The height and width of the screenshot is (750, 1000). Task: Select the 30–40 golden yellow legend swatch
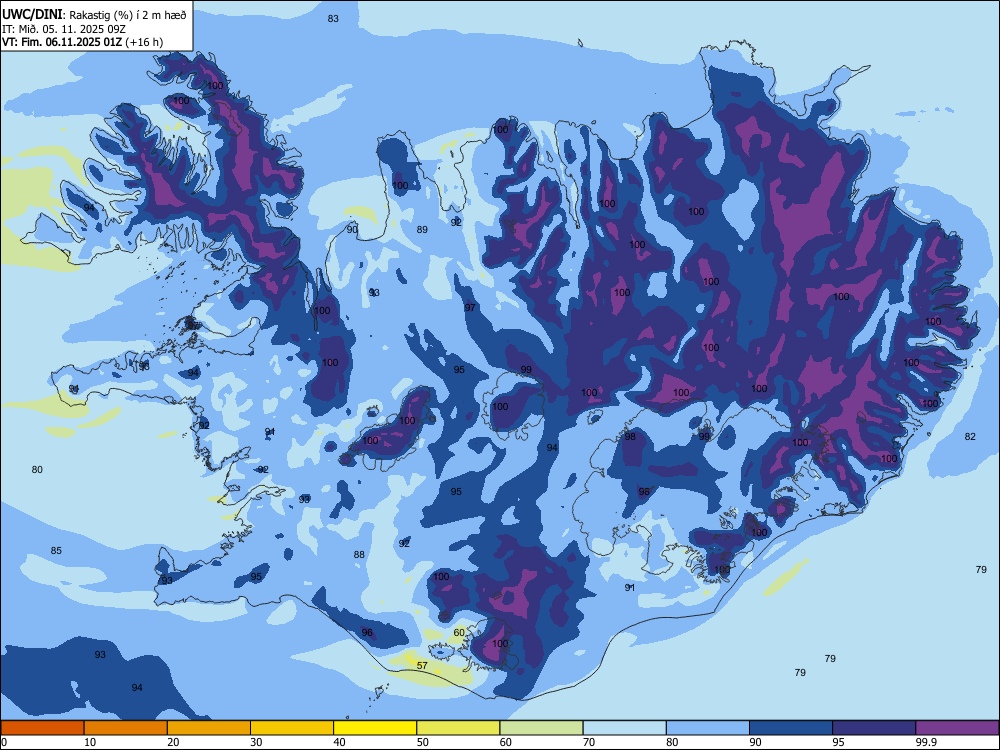(292, 728)
